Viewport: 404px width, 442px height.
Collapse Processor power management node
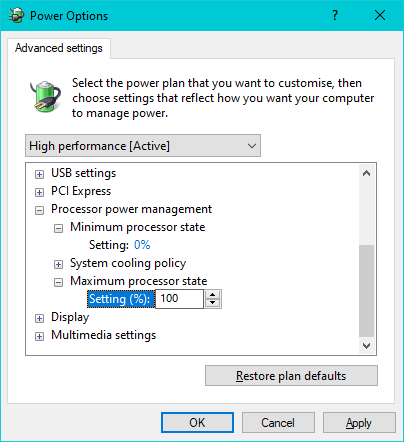coord(39,210)
